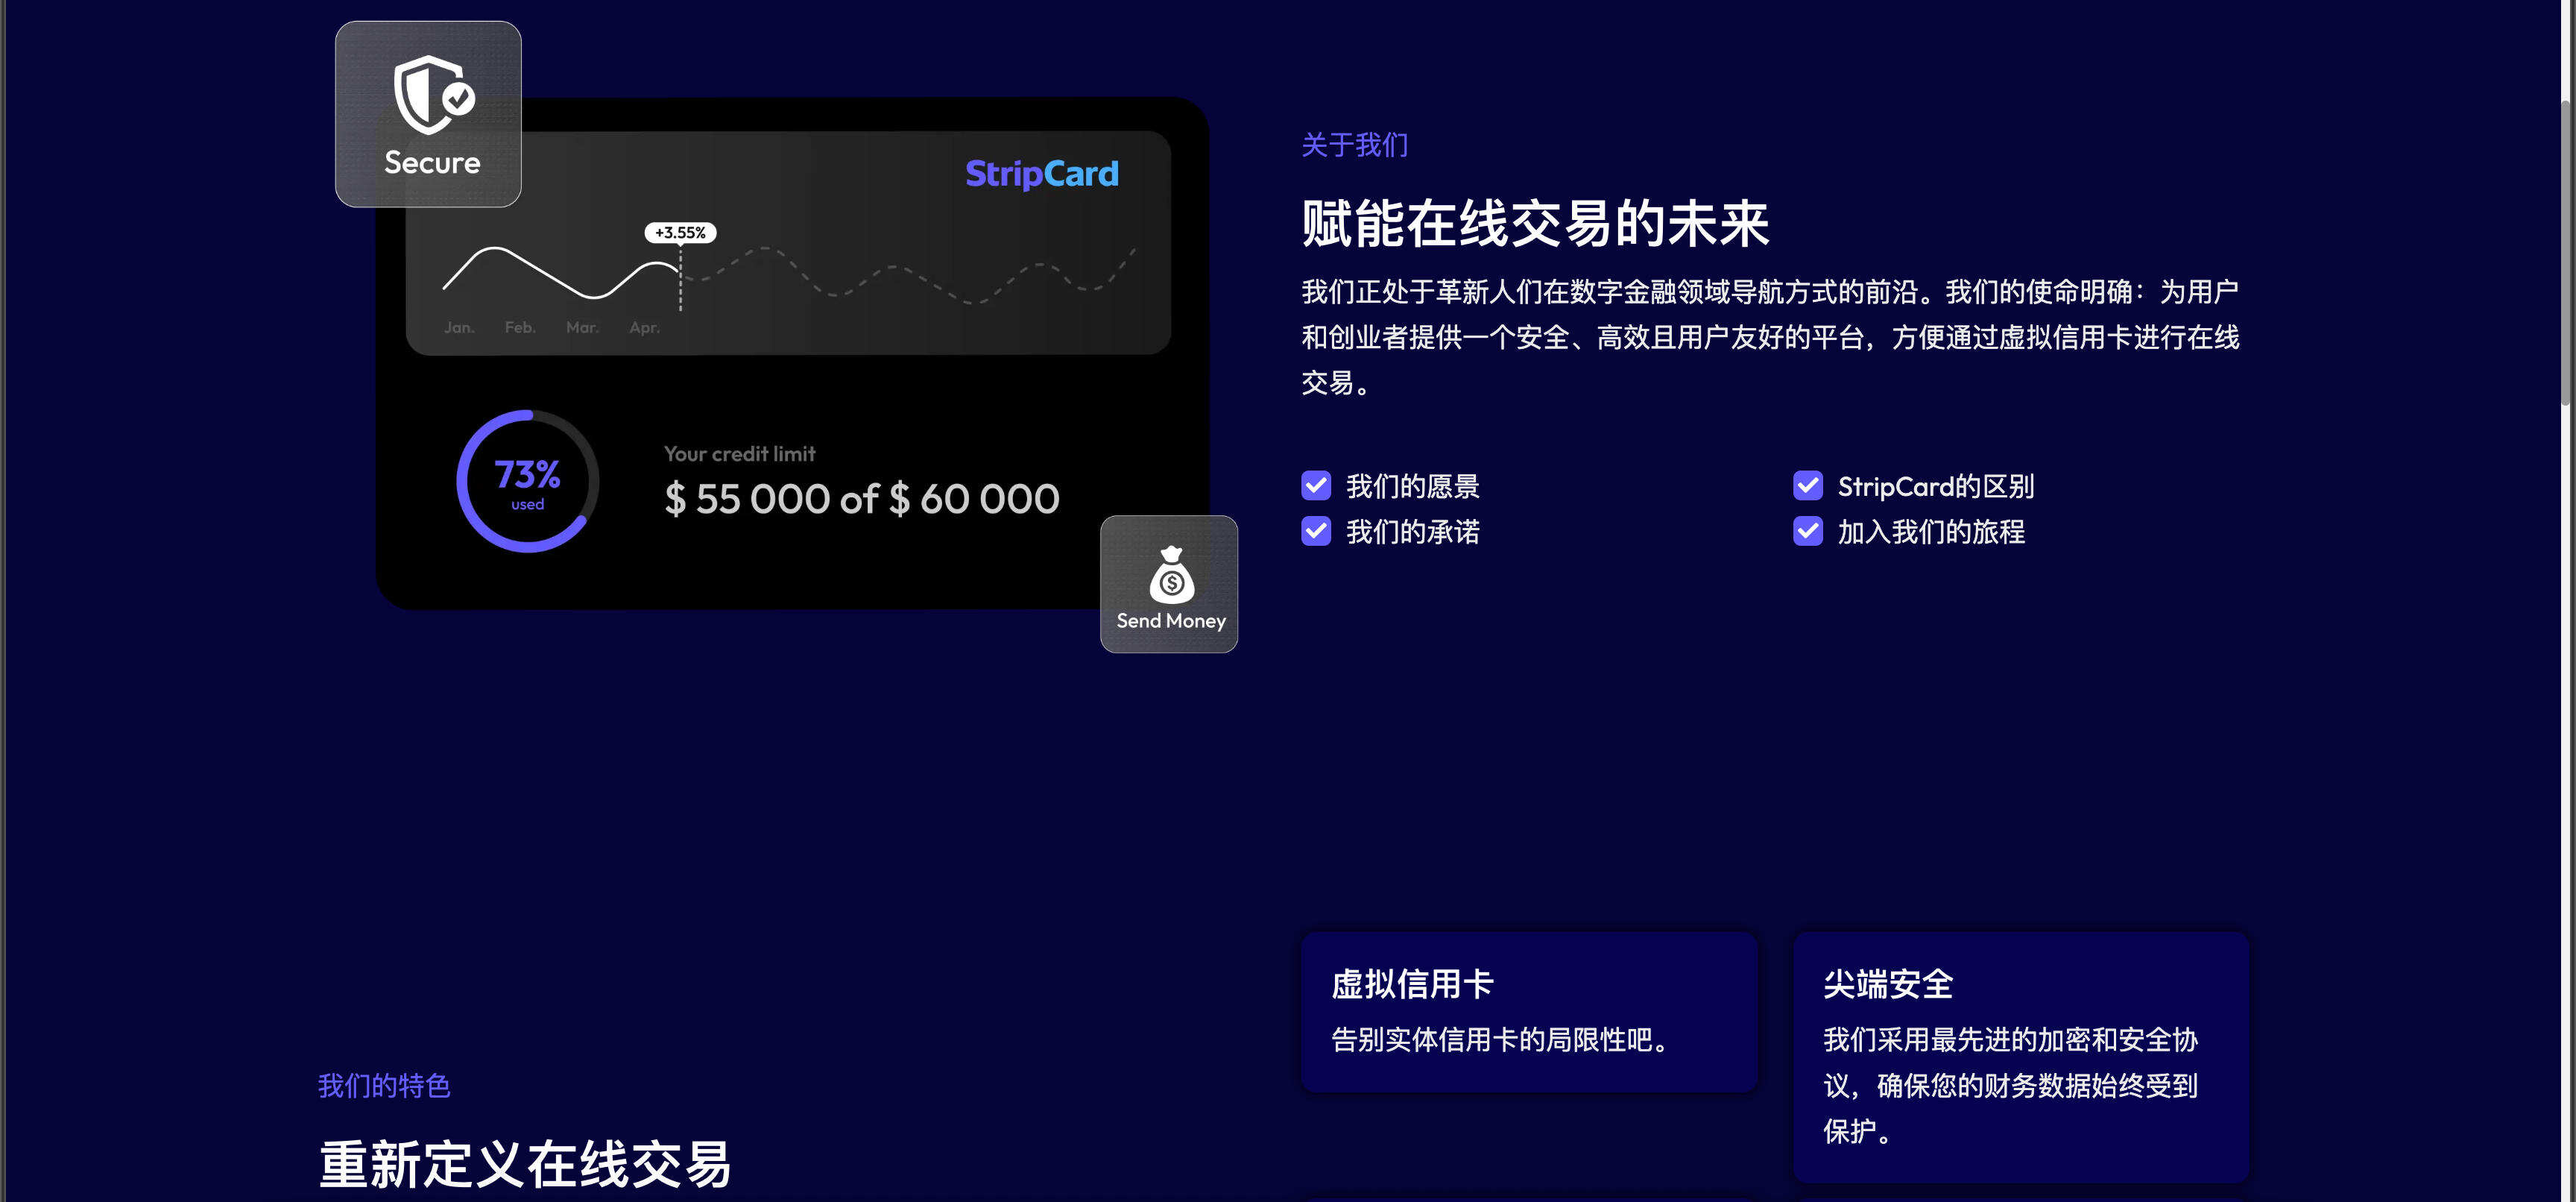Click the dollar sign inside the money bag

1170,584
